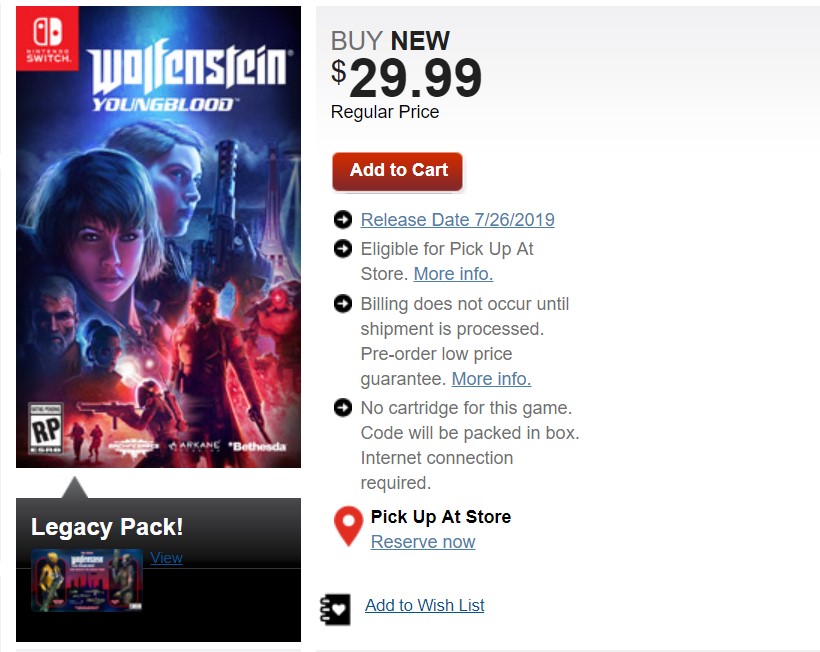Open the View link beside Legacy Pack
The height and width of the screenshot is (652, 820).
click(x=167, y=558)
